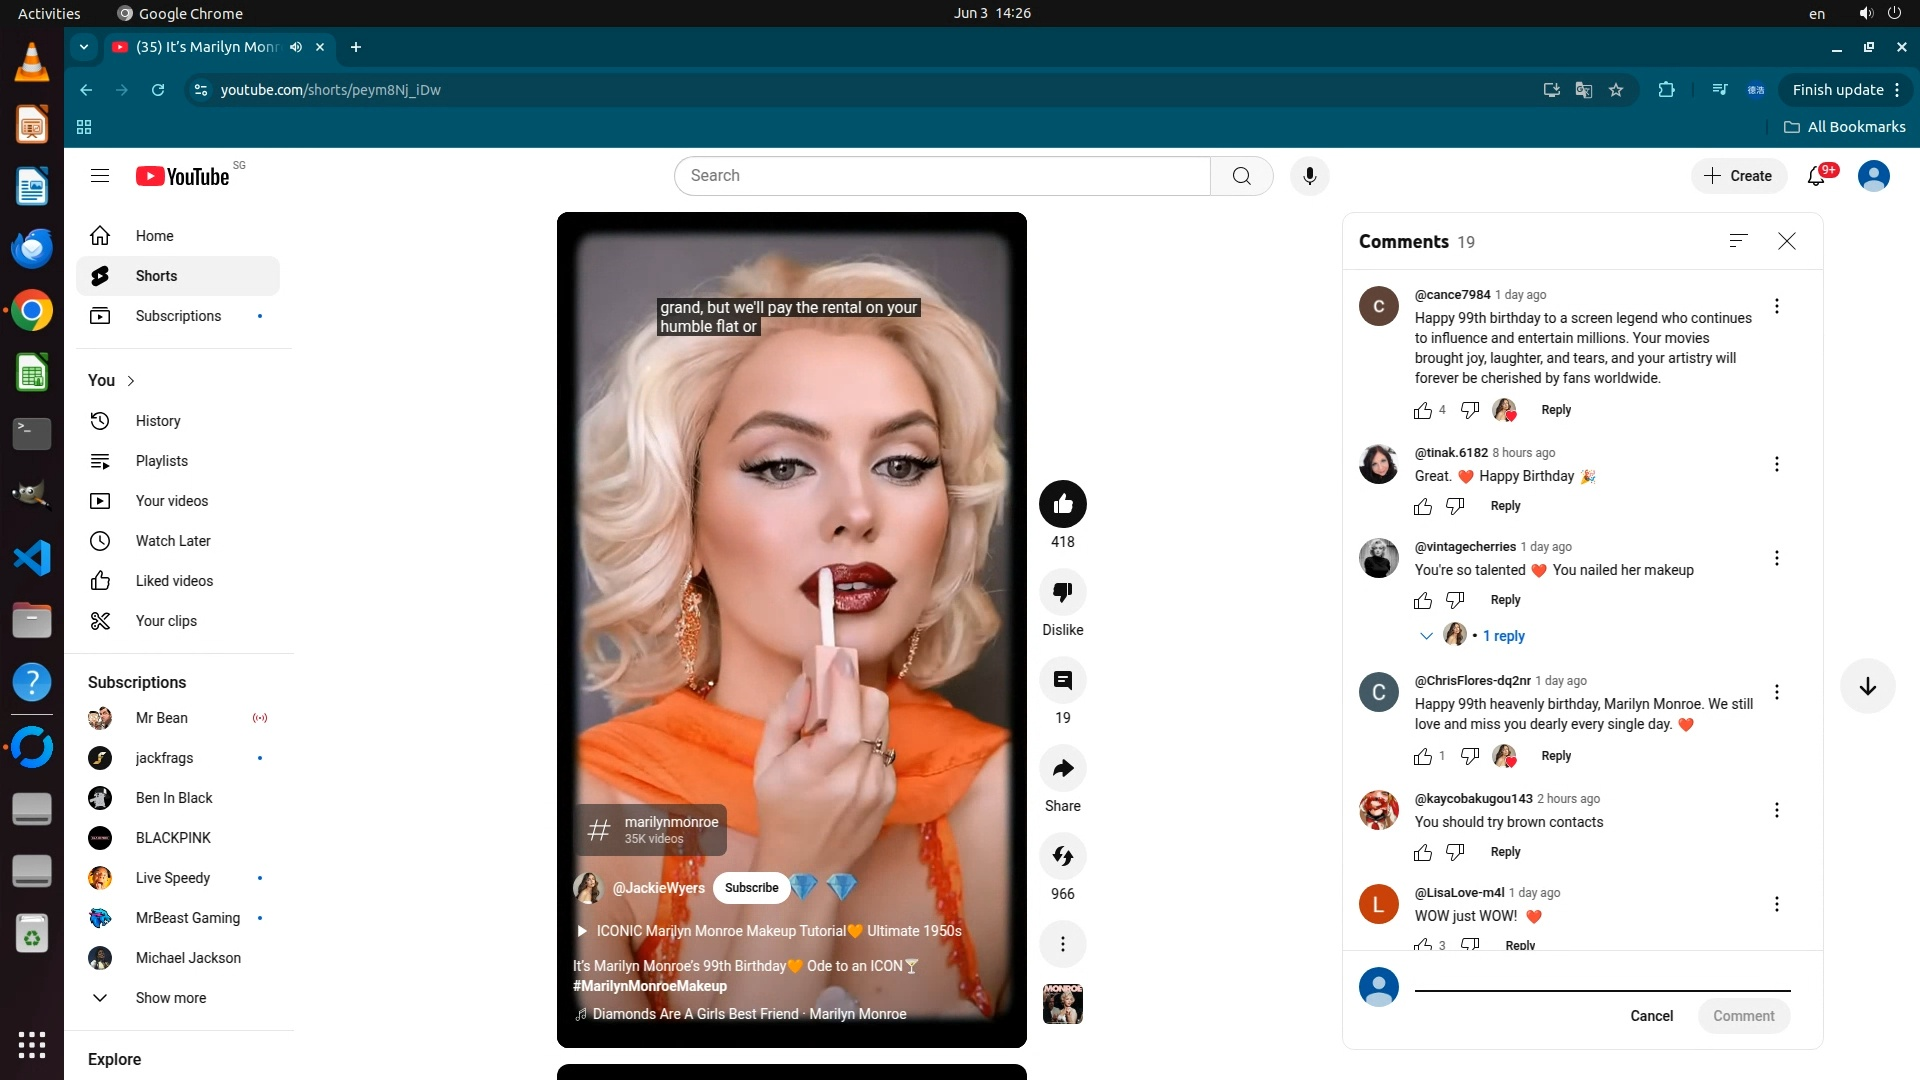The width and height of the screenshot is (1920, 1080).
Task: Expand Show more subscriptions
Action: [170, 998]
